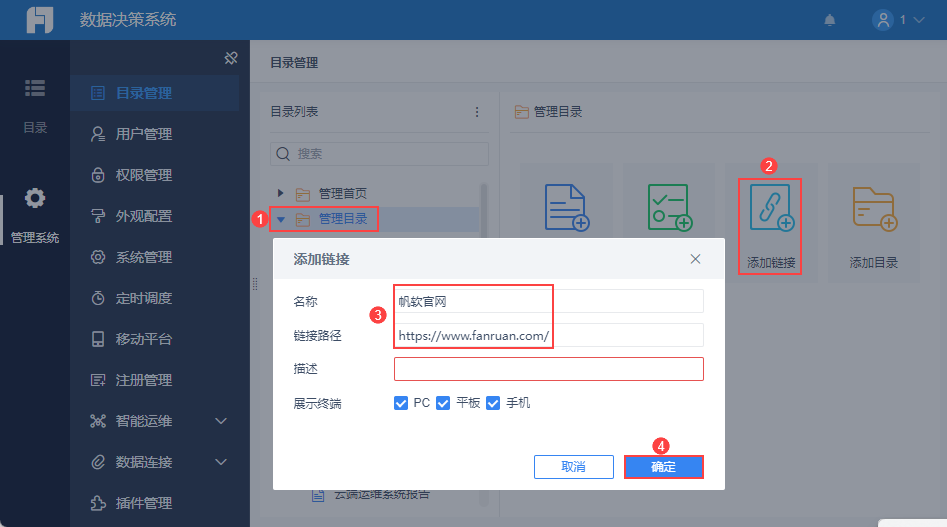Click the 定时调度 clock icon
This screenshot has height=527, width=947.
98,298
